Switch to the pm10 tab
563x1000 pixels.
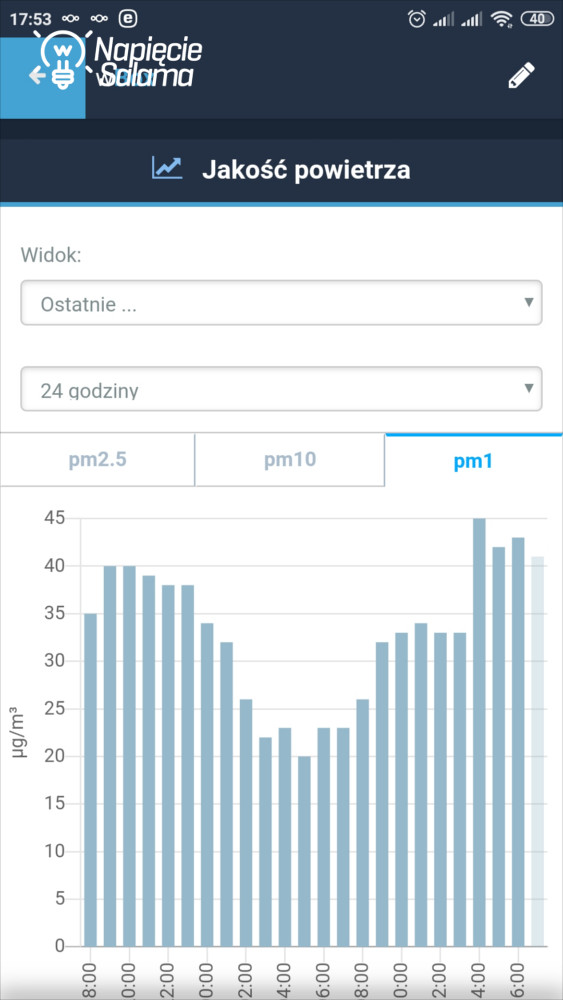pos(289,460)
